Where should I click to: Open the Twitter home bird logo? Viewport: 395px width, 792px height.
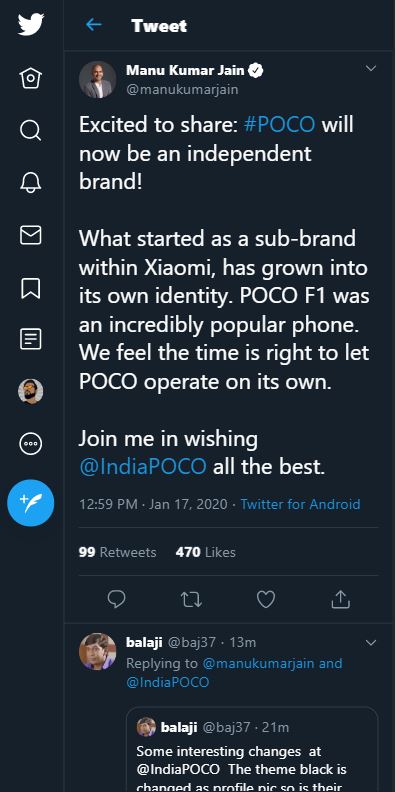[x=31, y=24]
